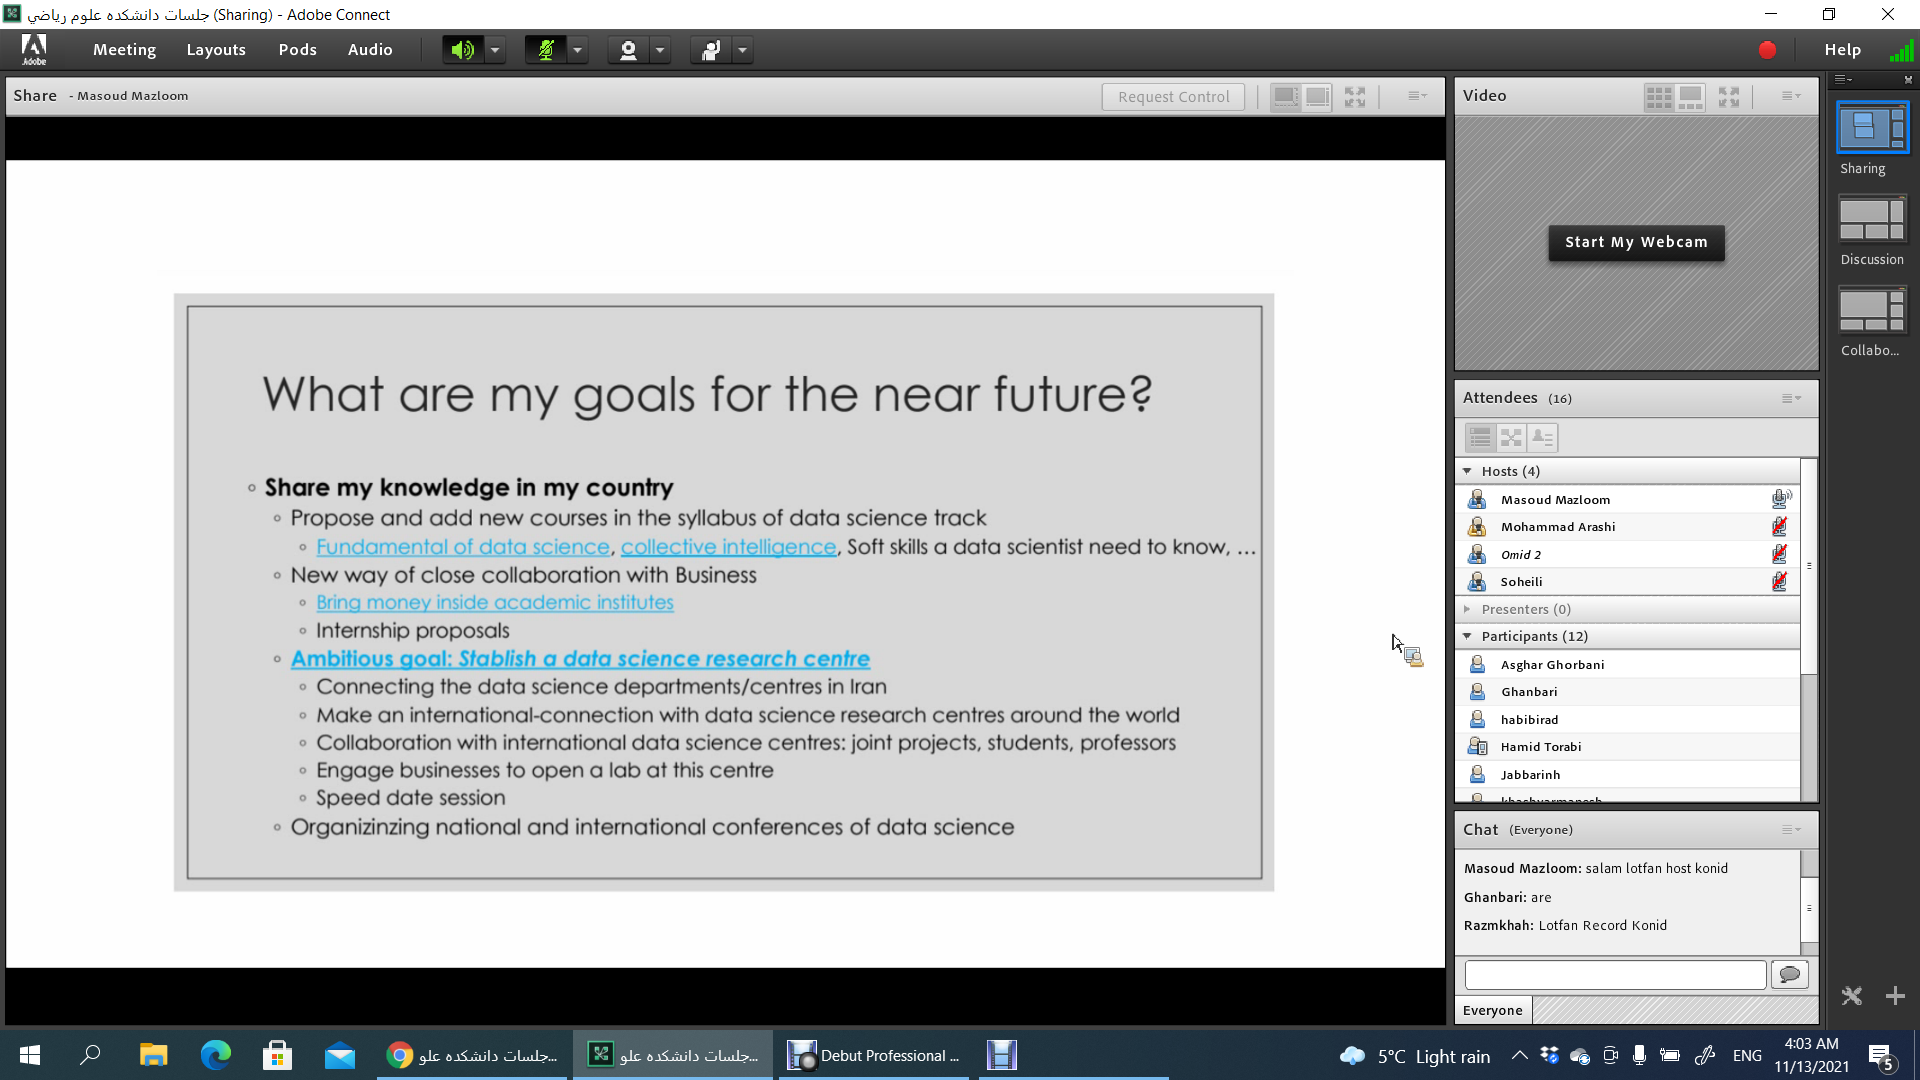Click the red recording indicator
The width and height of the screenshot is (1920, 1080).
[1767, 50]
